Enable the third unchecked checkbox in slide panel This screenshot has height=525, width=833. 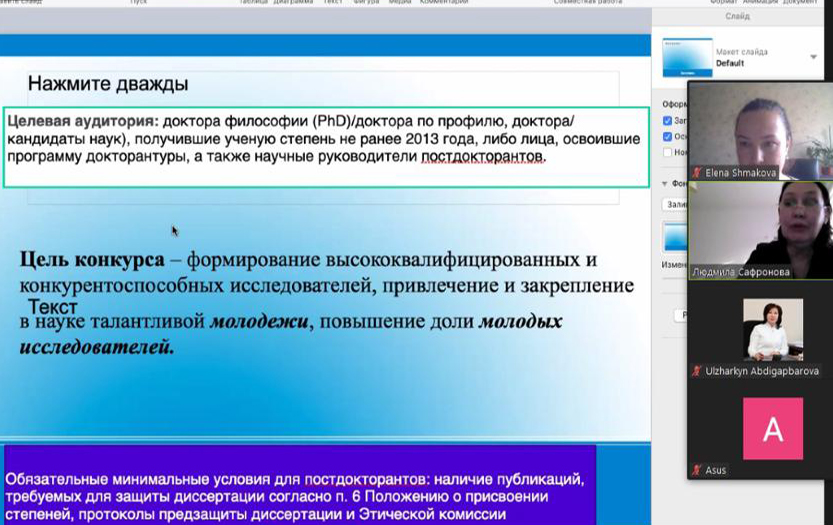click(667, 153)
